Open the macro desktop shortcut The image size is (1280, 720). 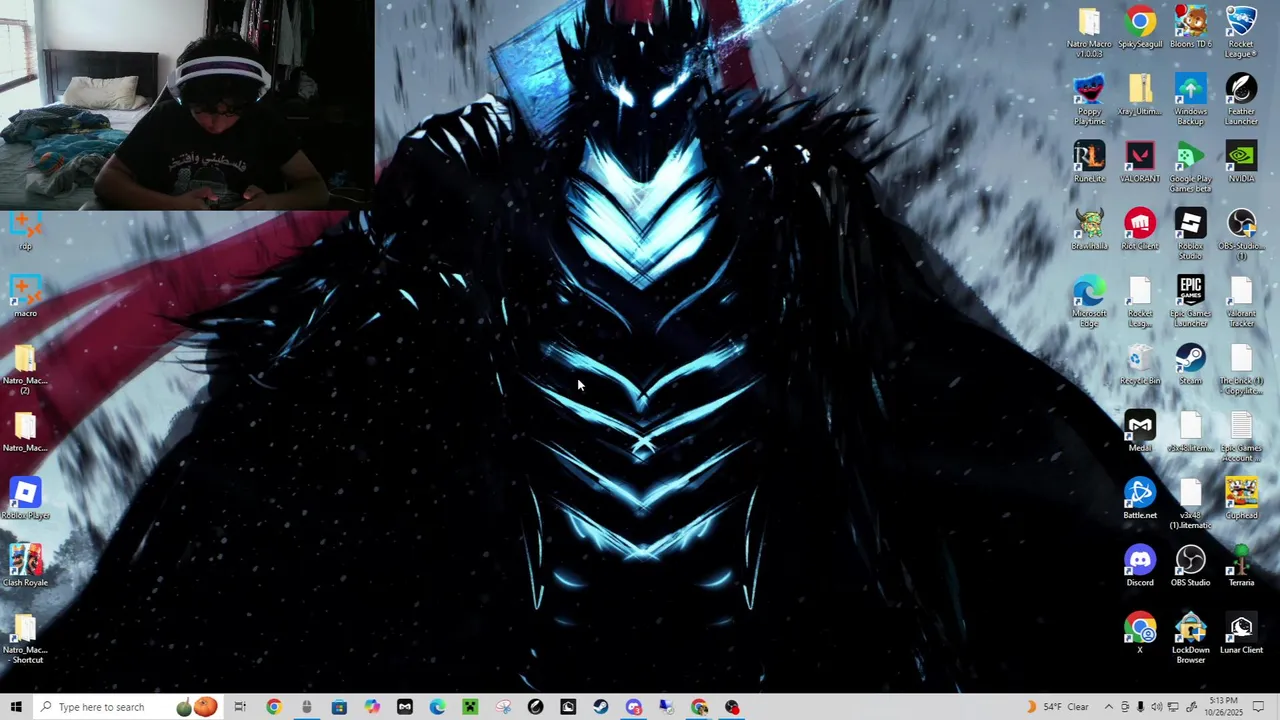click(25, 296)
